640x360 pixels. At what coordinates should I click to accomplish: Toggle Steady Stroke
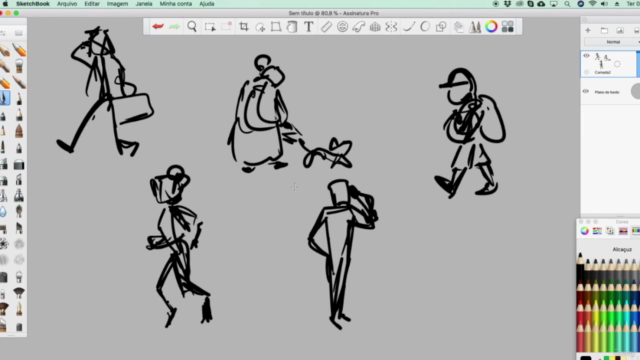coord(409,27)
